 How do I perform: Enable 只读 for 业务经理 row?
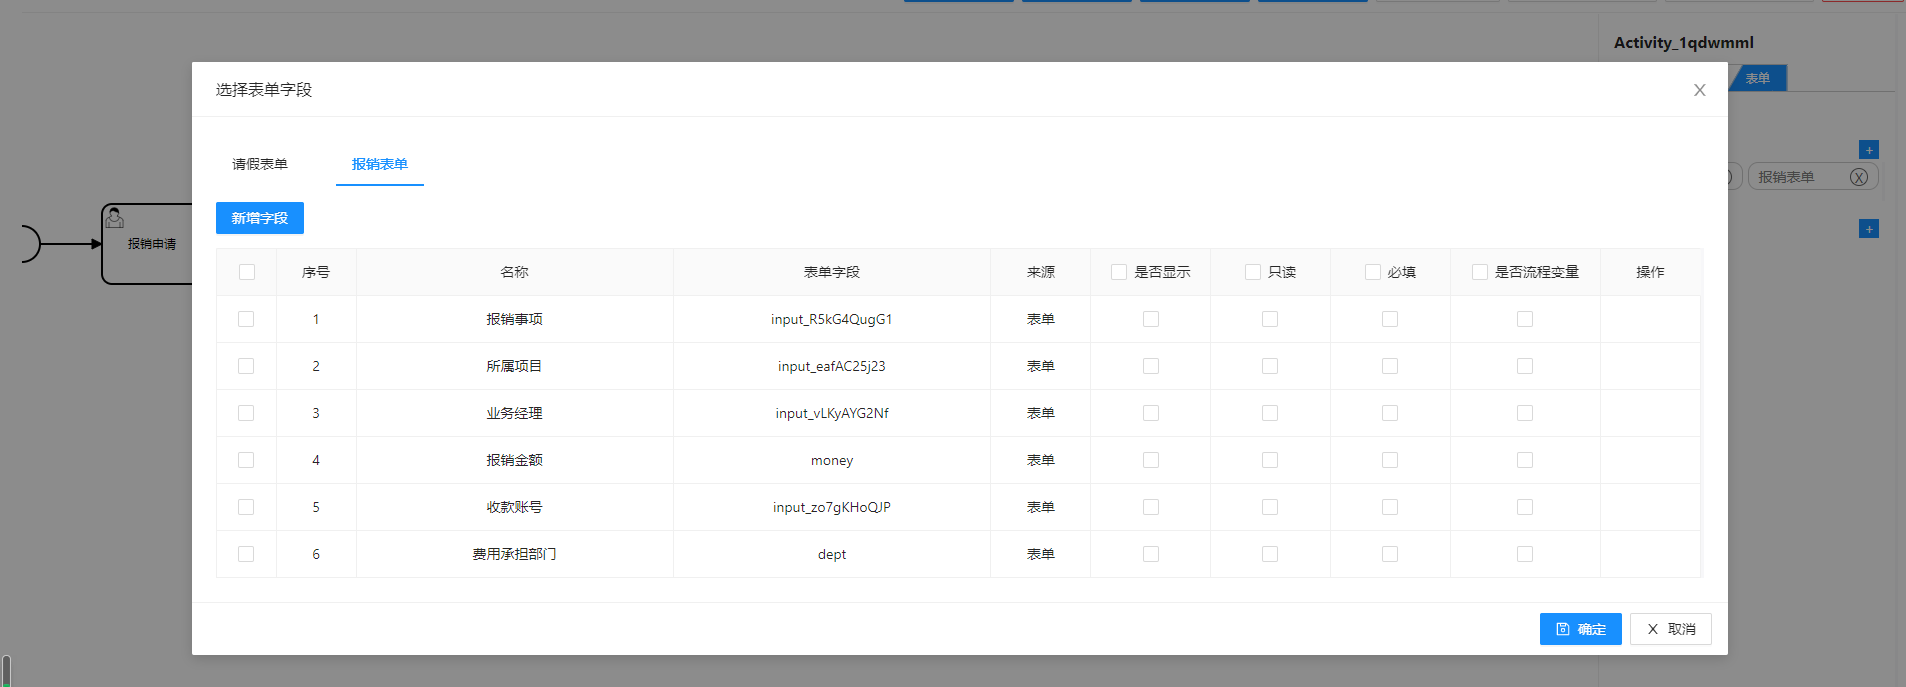[1270, 413]
